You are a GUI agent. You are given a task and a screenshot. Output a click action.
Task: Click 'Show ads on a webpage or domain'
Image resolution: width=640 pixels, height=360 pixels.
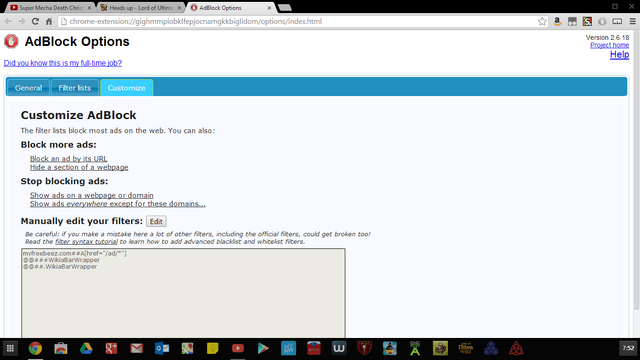click(91, 195)
